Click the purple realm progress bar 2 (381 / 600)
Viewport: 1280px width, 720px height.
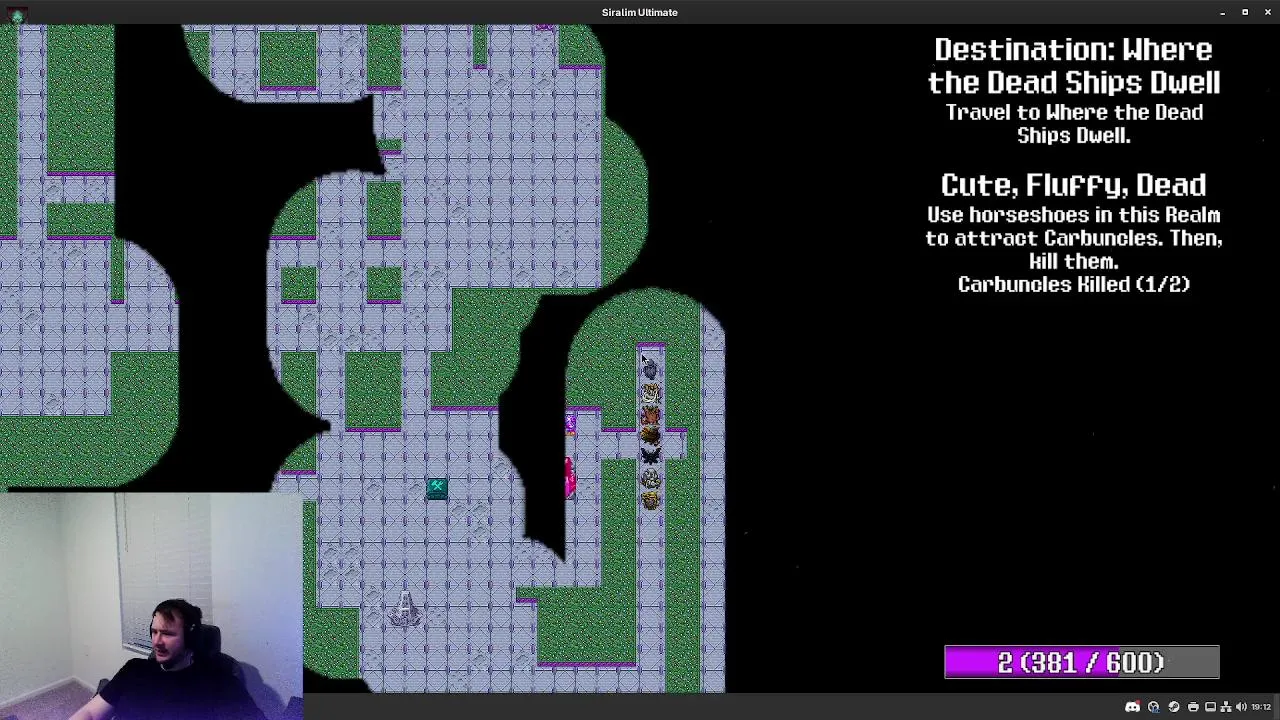tap(1082, 662)
